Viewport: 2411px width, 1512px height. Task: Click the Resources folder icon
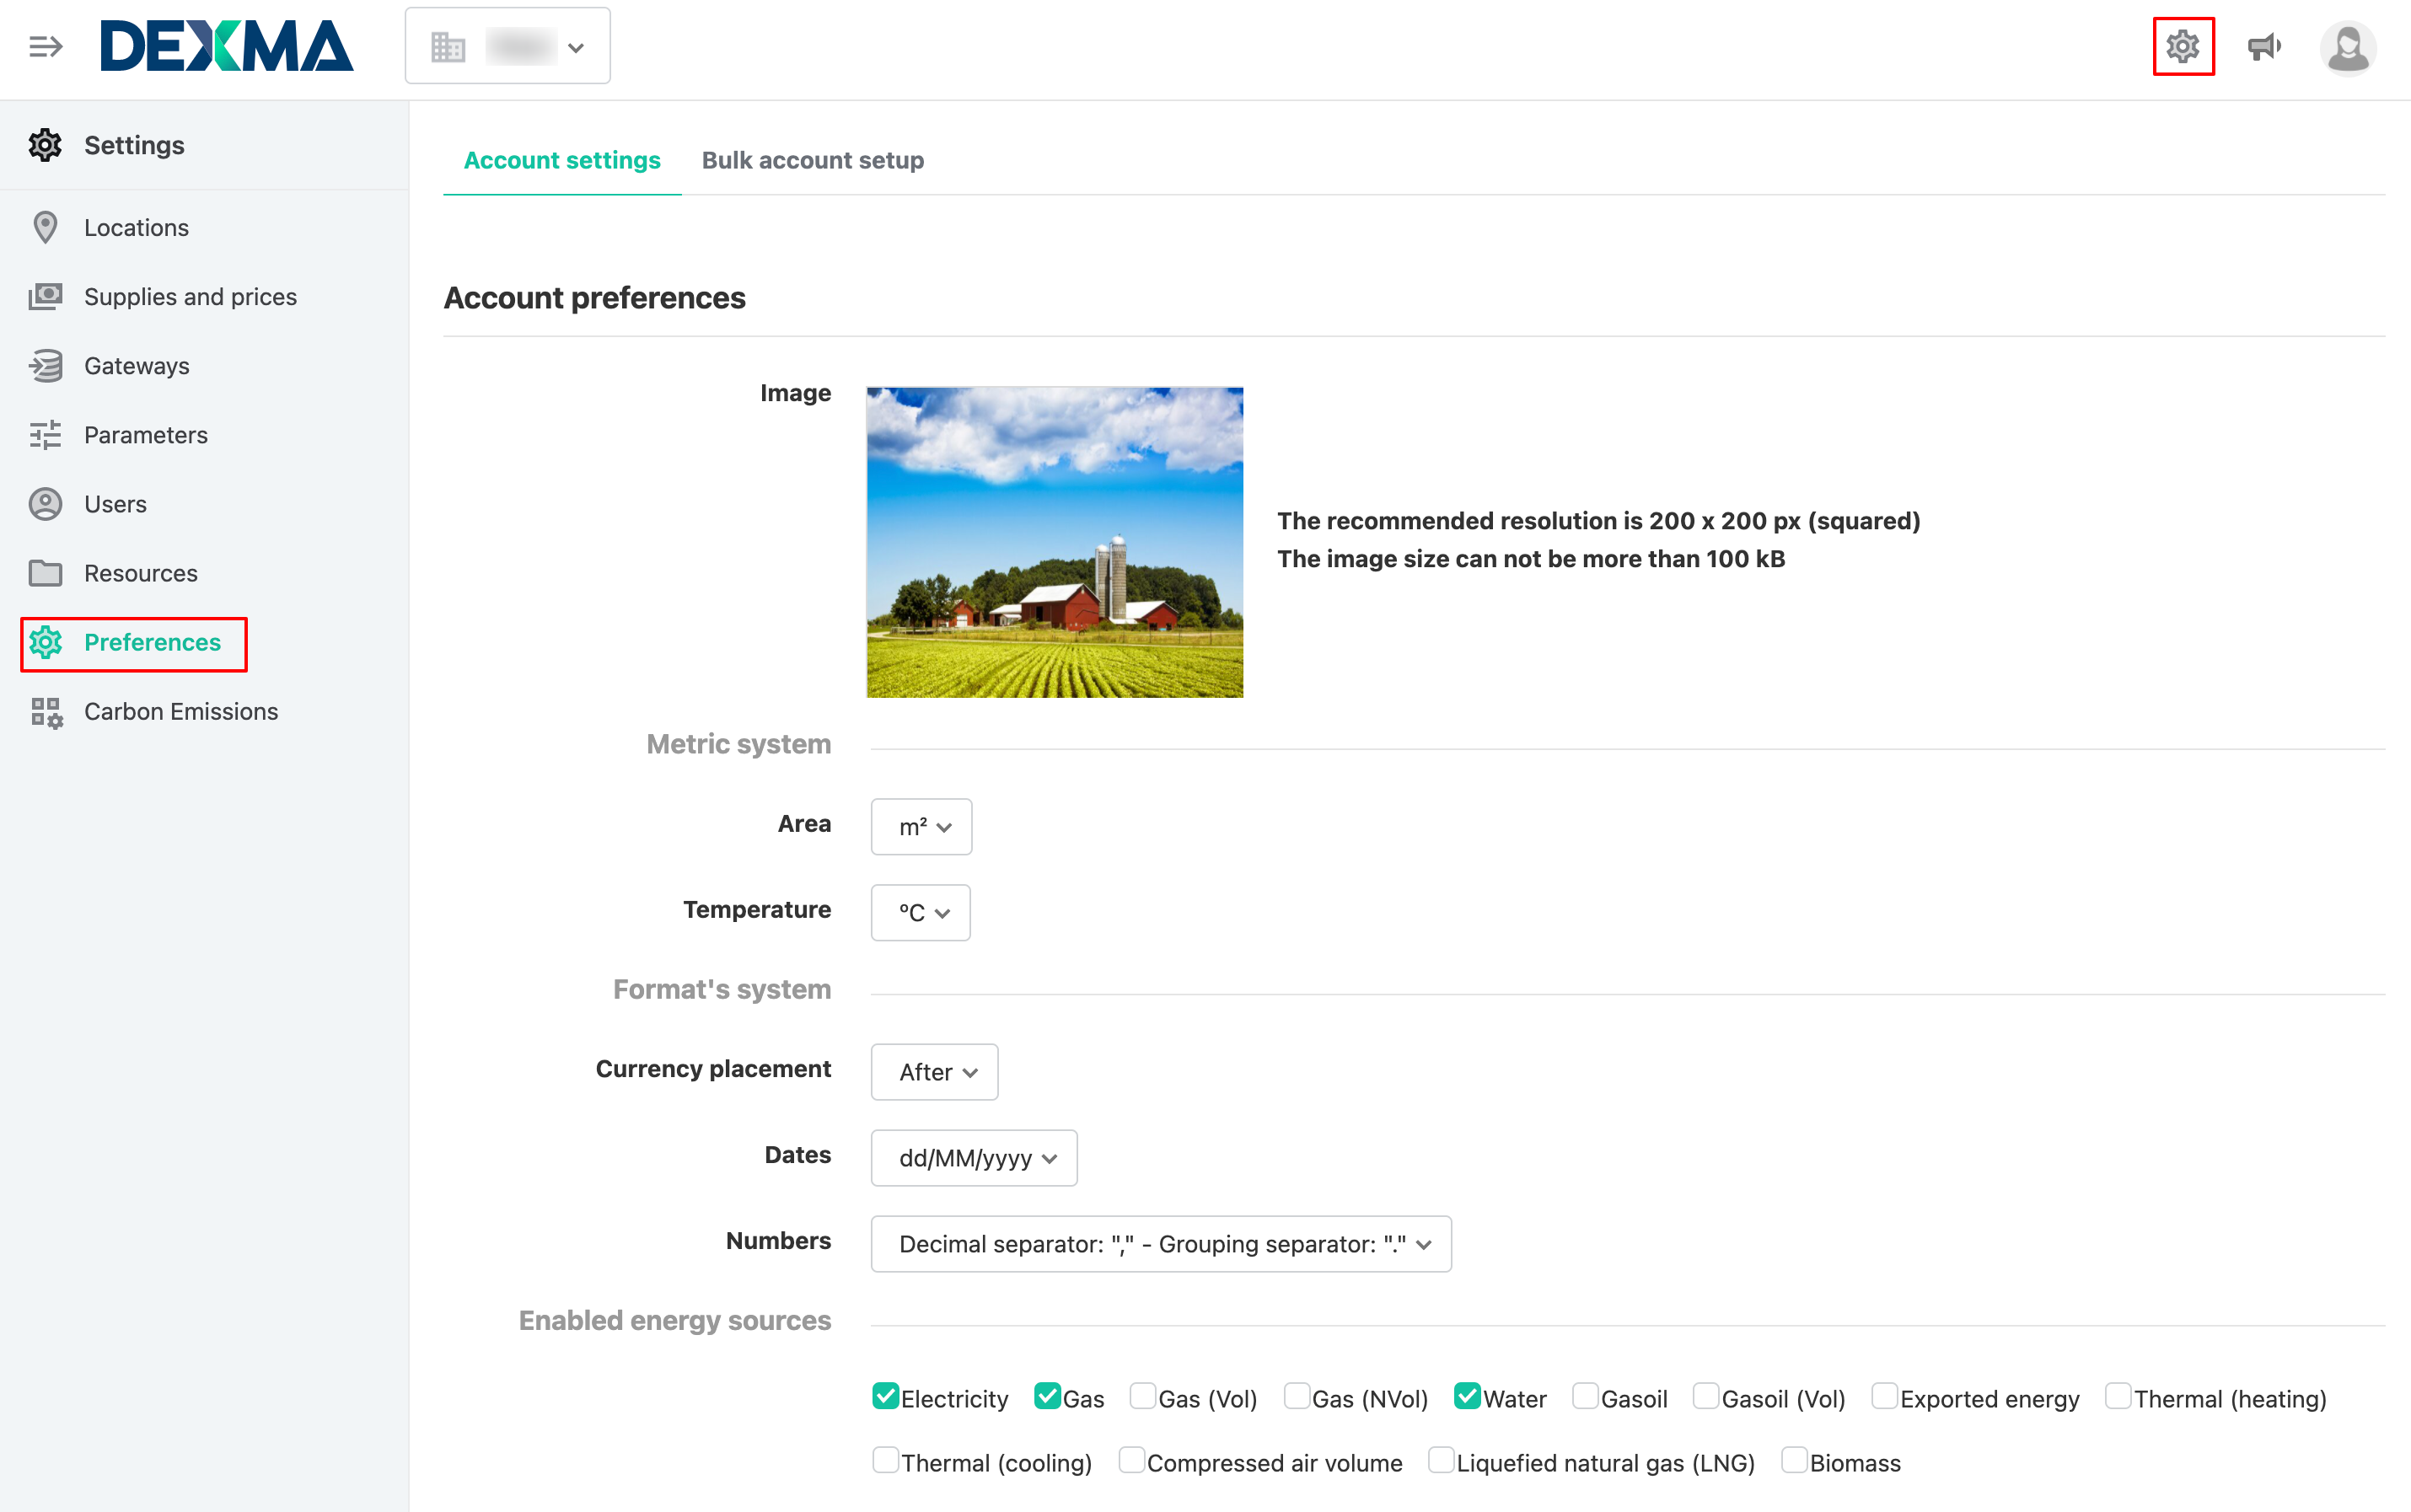[45, 573]
